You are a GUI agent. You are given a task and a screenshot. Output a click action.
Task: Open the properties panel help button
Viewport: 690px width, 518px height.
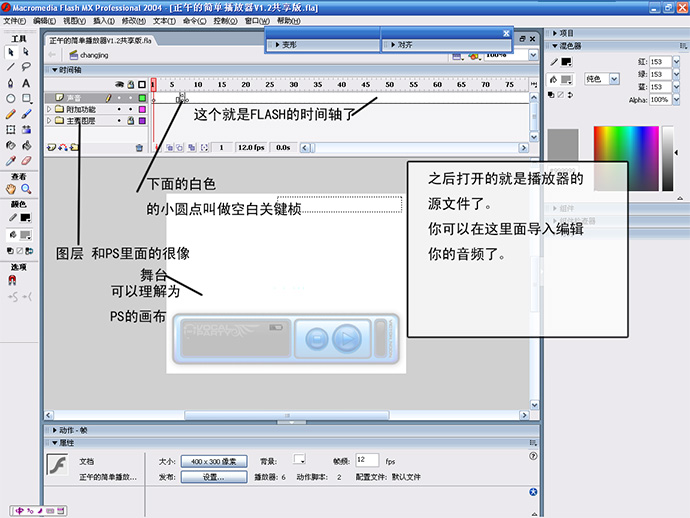(533, 456)
